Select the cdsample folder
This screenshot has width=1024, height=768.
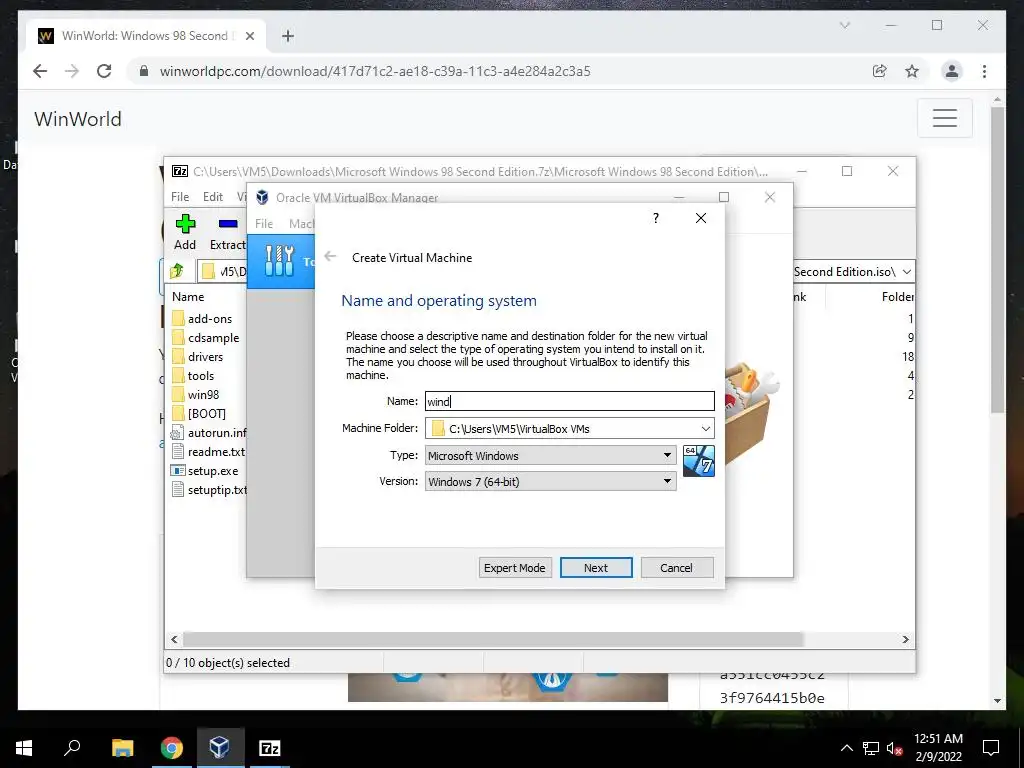213,338
